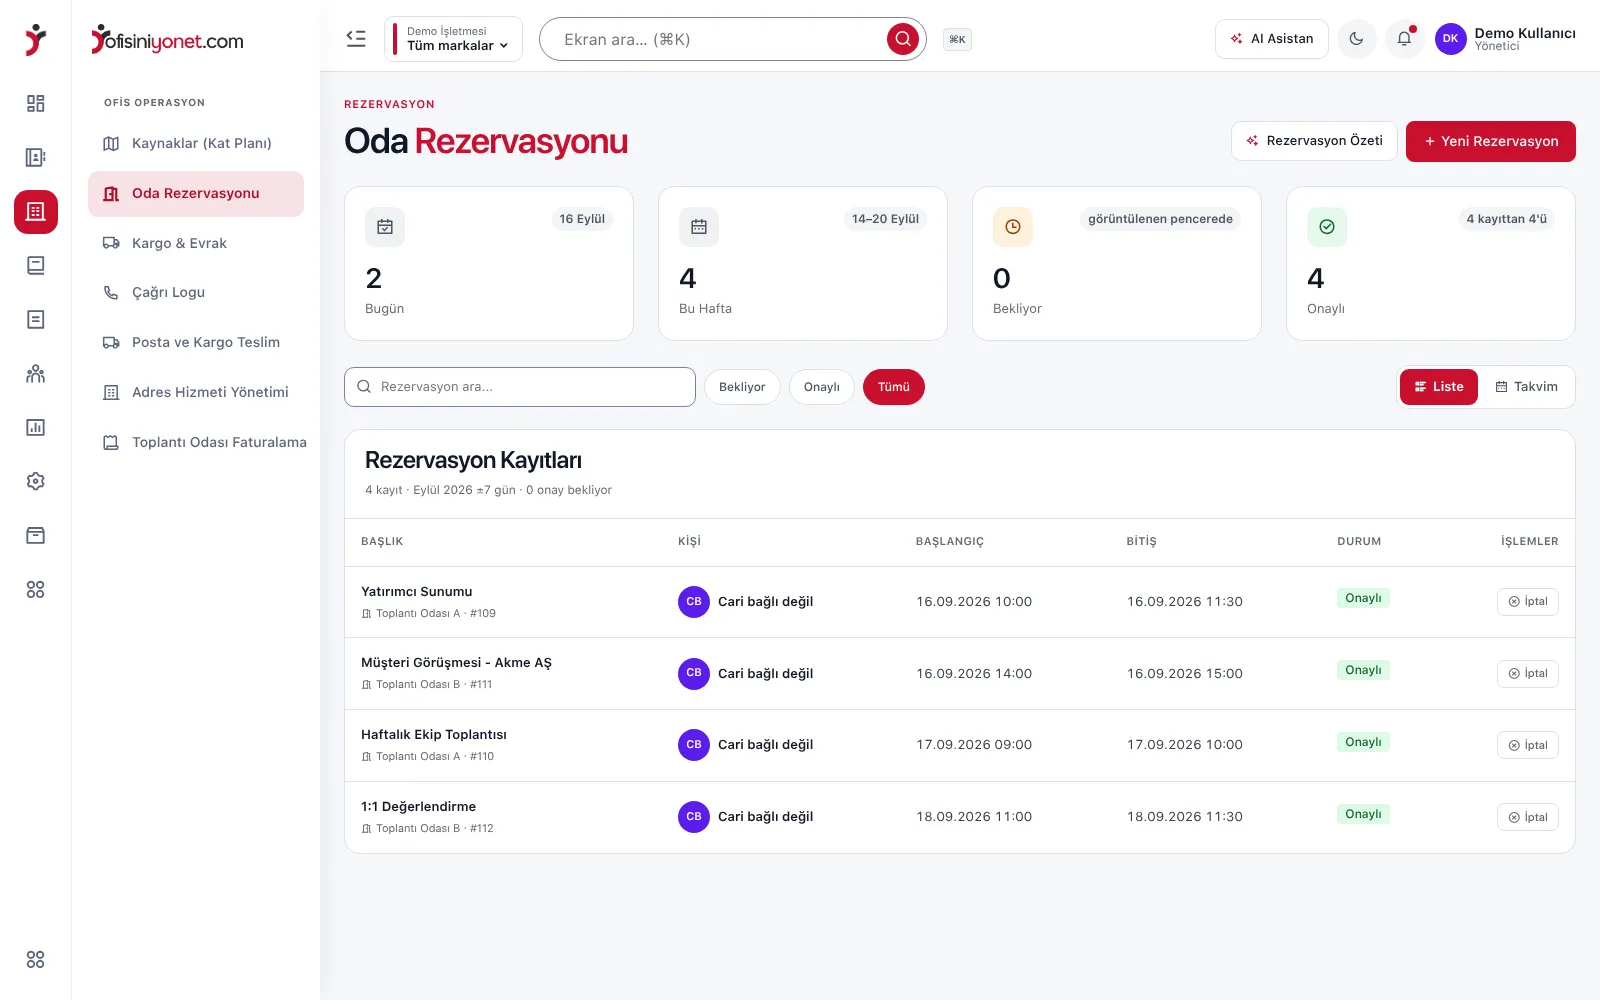Click the DK user avatar
The height and width of the screenshot is (1000, 1600).
pos(1450,39)
